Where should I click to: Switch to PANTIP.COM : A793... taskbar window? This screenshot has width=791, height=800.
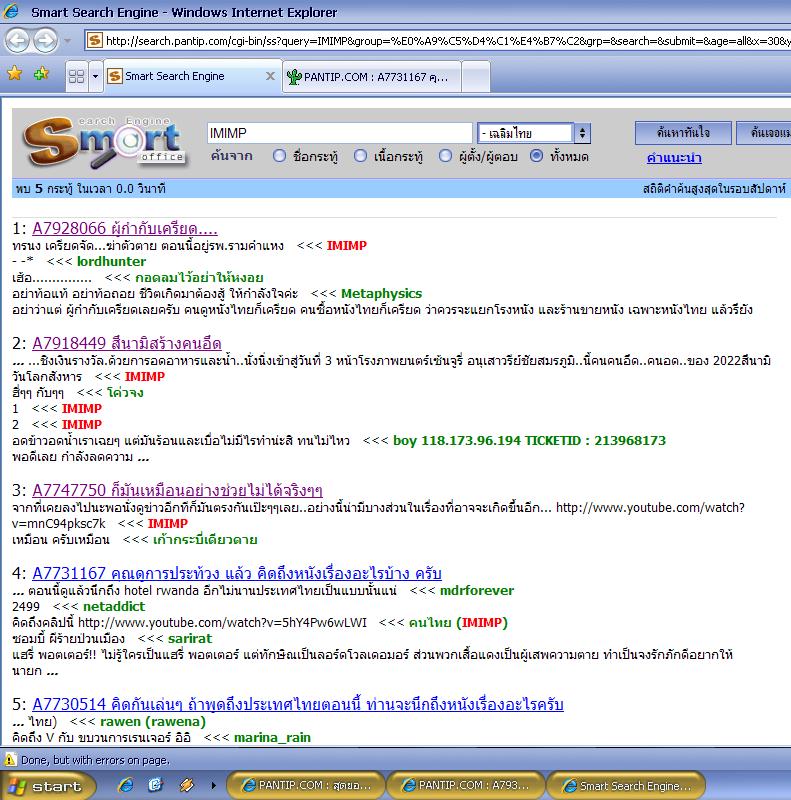(465, 786)
